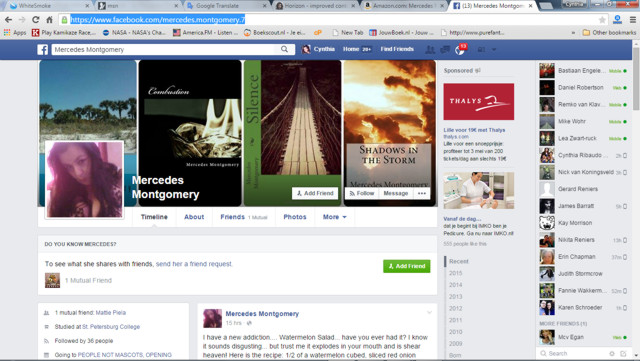
Task: Open the Chrome menu hamburger icon
Action: (x=632, y=20)
